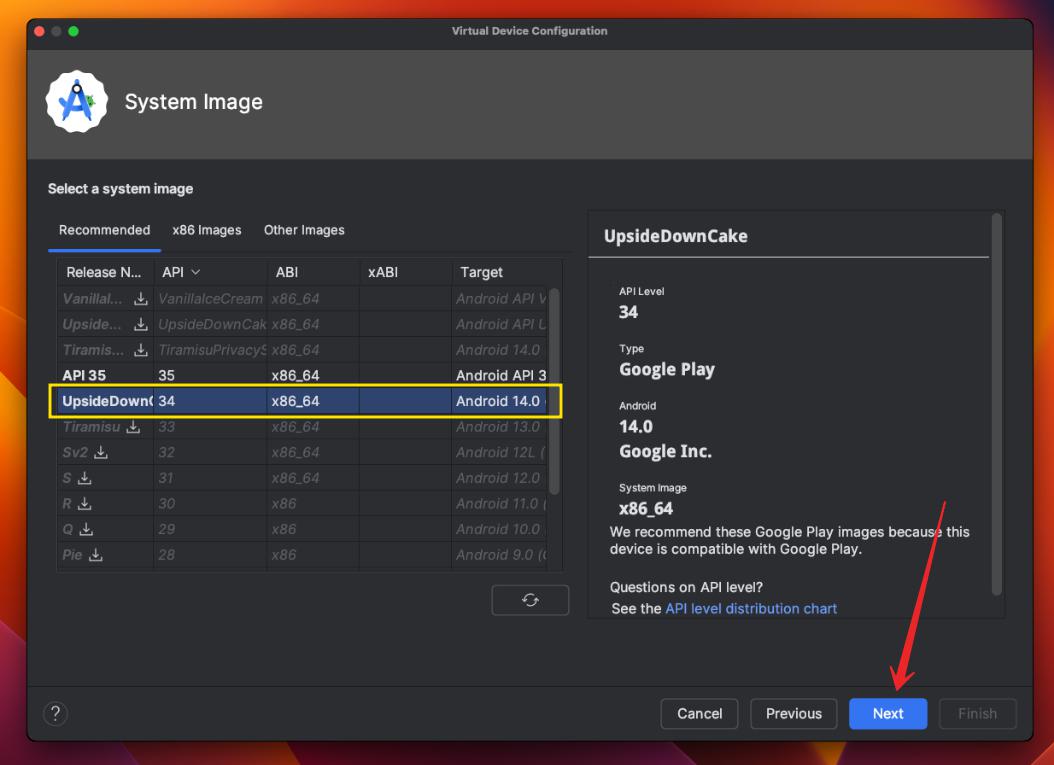This screenshot has width=1054, height=765.
Task: Open the help question mark button
Action: coord(55,713)
